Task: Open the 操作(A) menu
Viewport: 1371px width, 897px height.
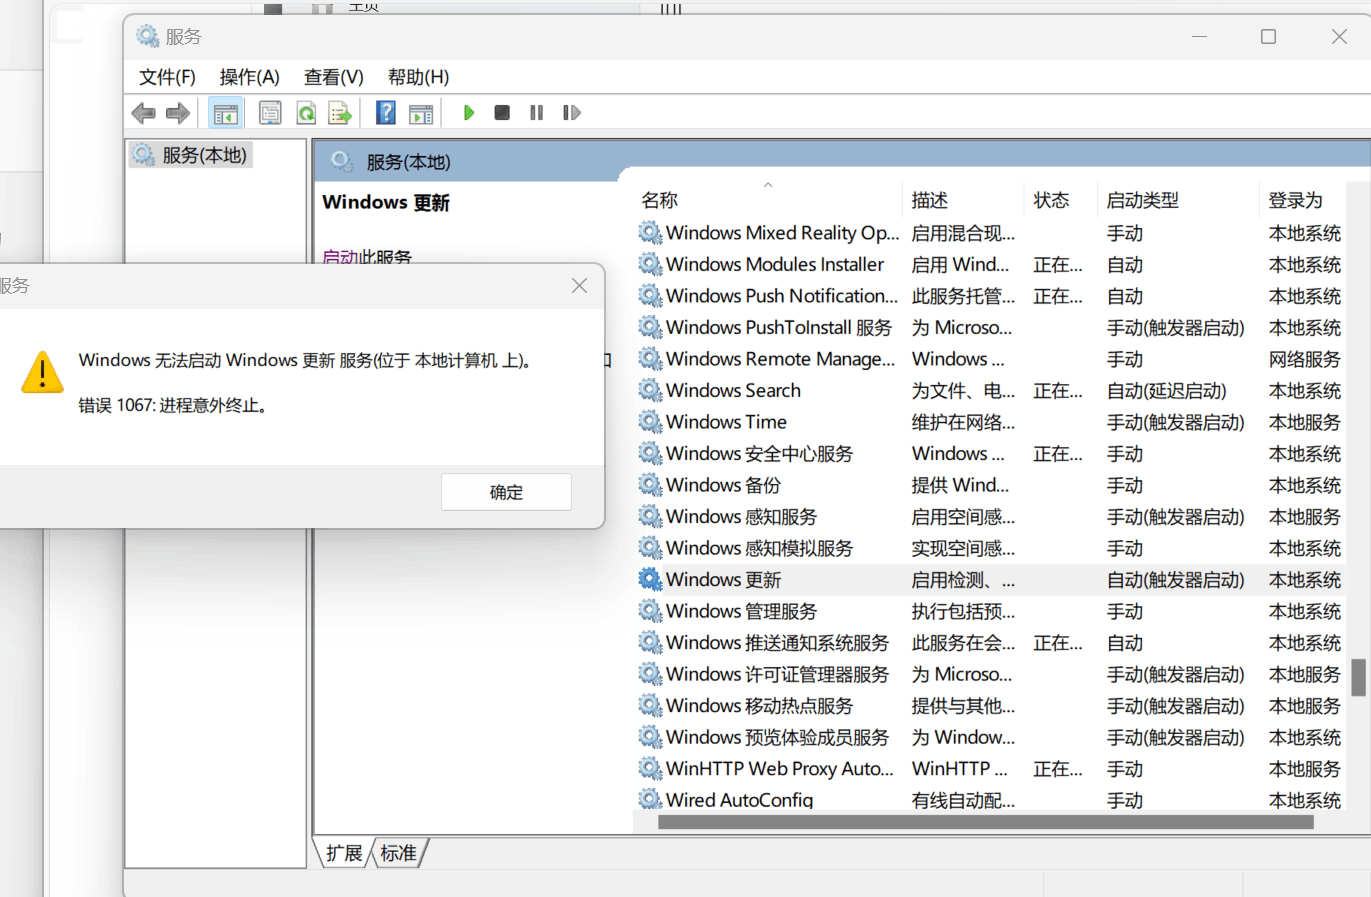Action: (250, 77)
